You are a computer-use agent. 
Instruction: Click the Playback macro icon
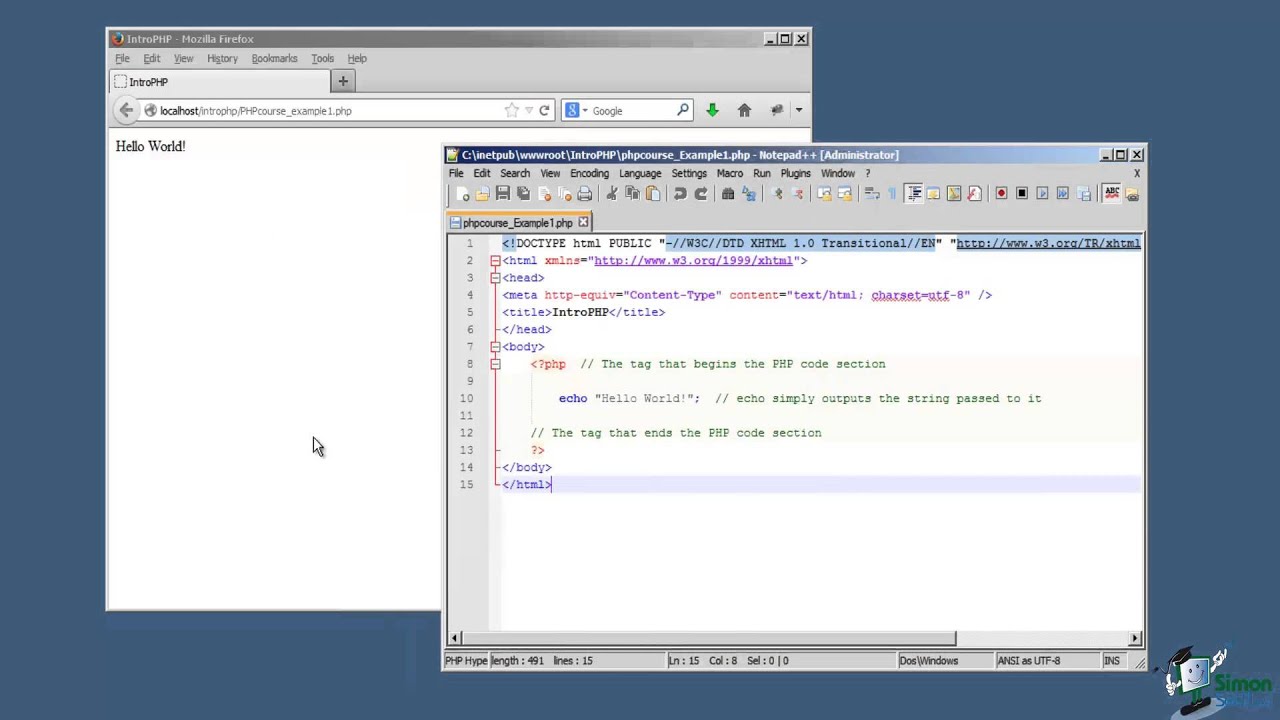tap(1042, 193)
